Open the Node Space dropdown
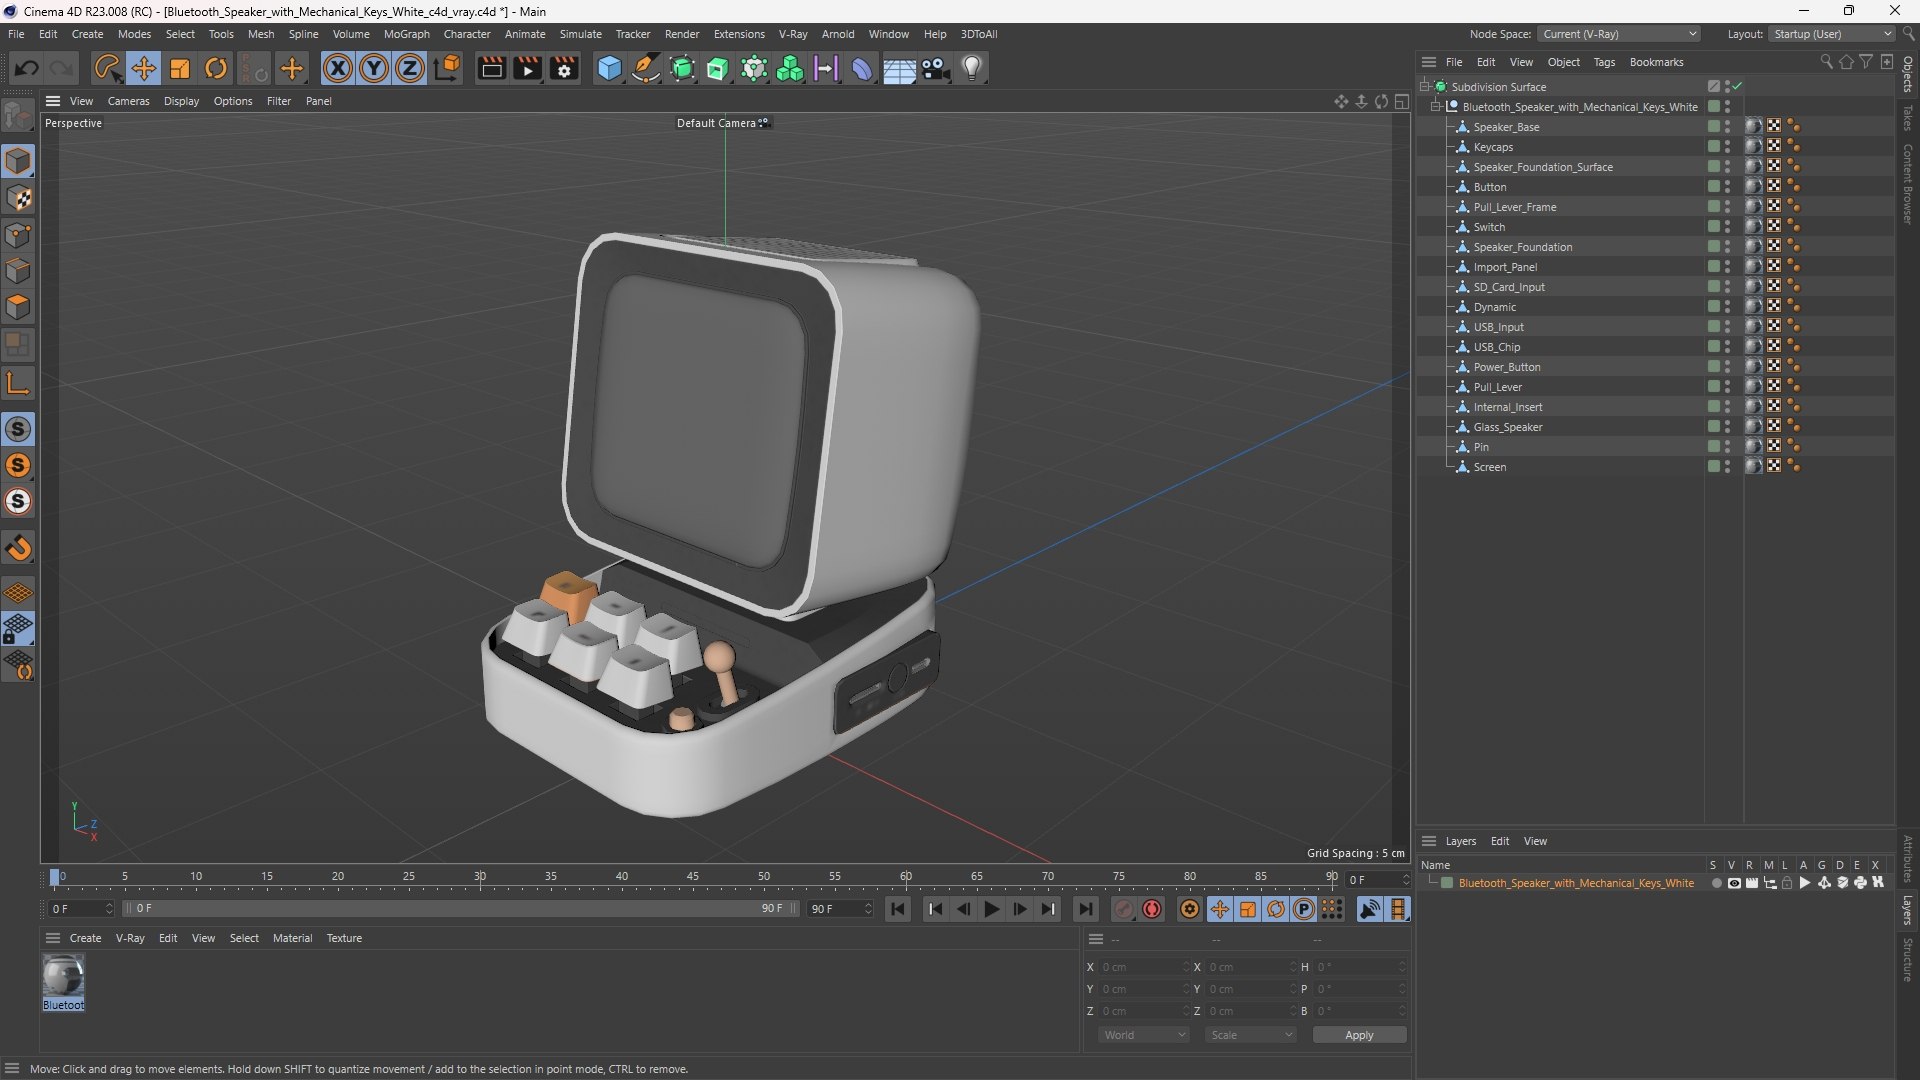The image size is (1920, 1080). [1618, 34]
